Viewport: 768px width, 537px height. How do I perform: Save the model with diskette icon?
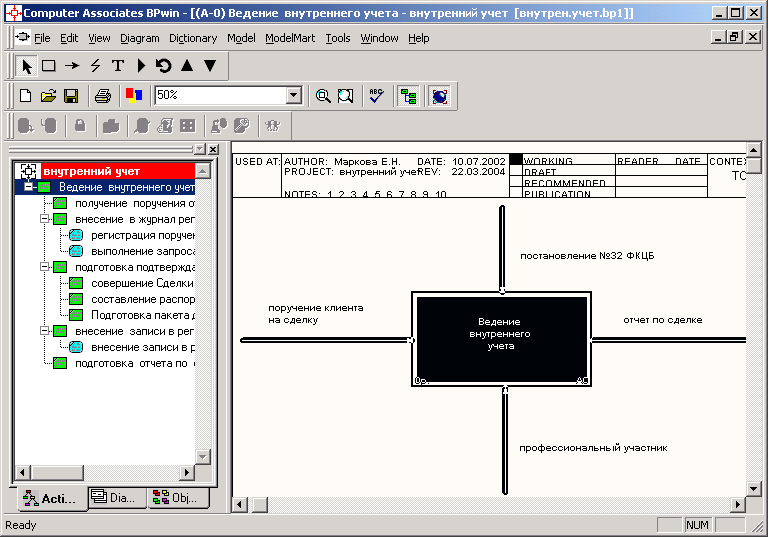(x=72, y=96)
